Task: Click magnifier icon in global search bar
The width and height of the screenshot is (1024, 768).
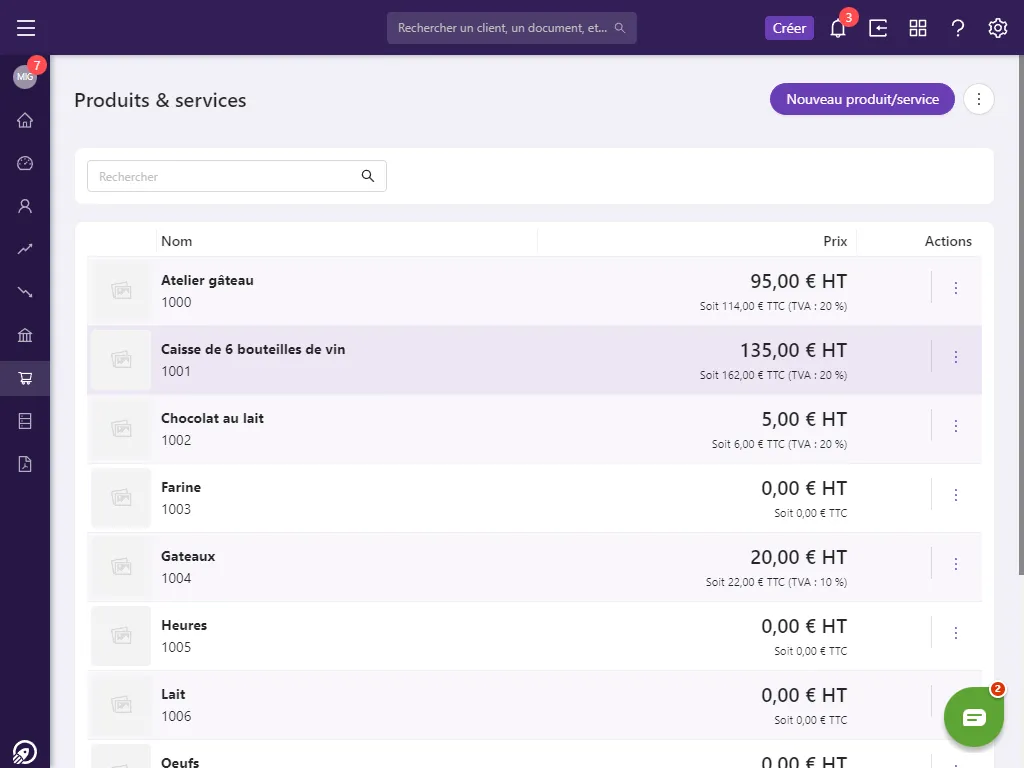Action: point(620,28)
